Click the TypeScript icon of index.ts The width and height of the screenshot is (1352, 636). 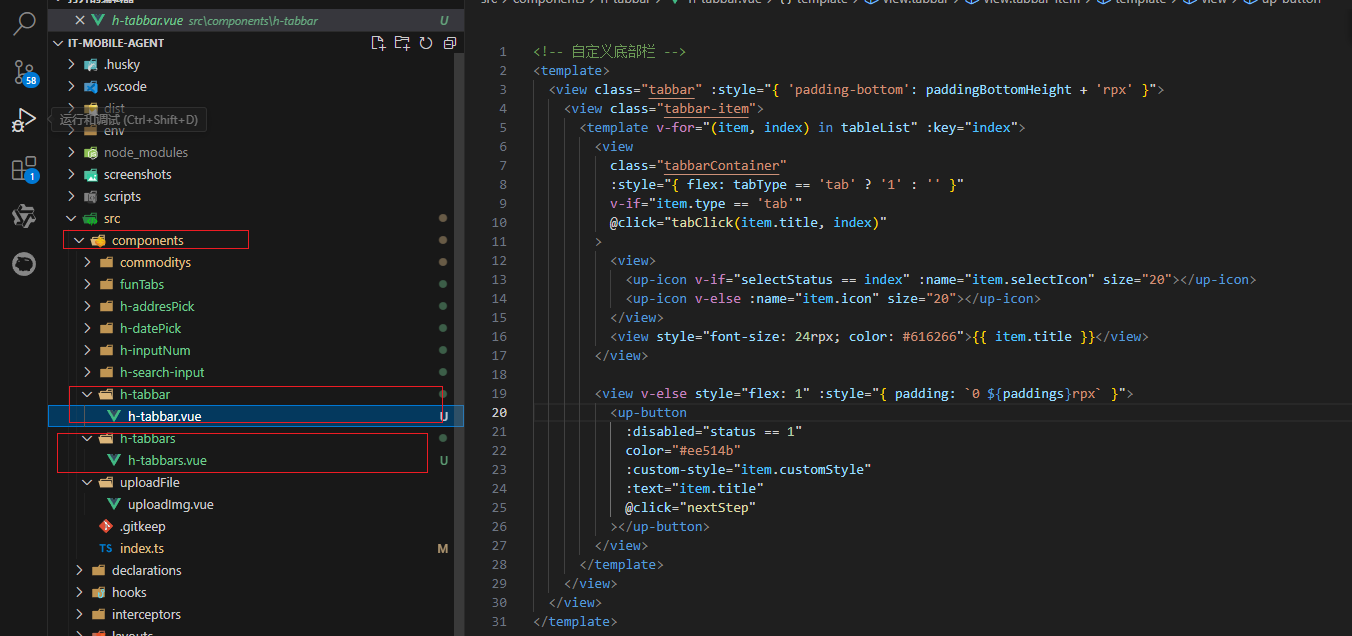pyautogui.click(x=106, y=548)
